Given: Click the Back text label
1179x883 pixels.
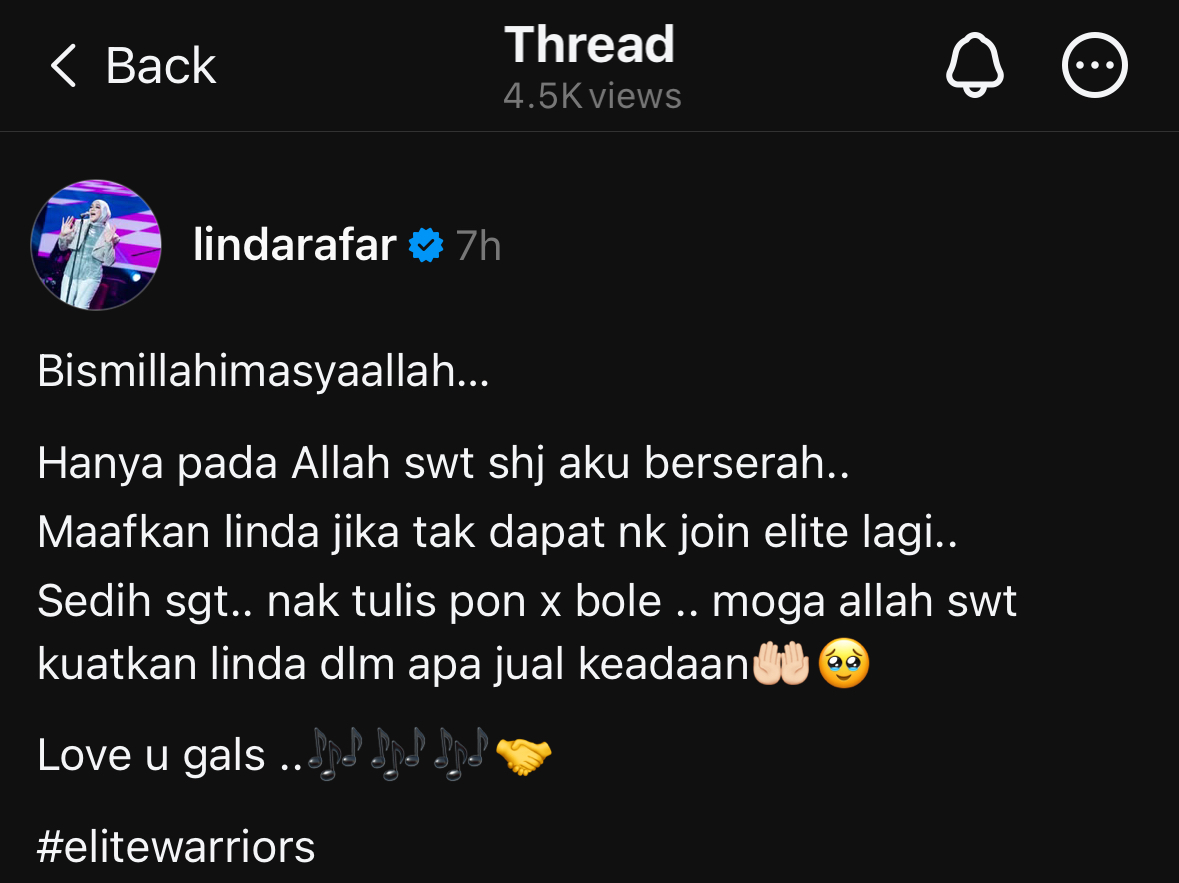Looking at the screenshot, I should coord(161,65).
